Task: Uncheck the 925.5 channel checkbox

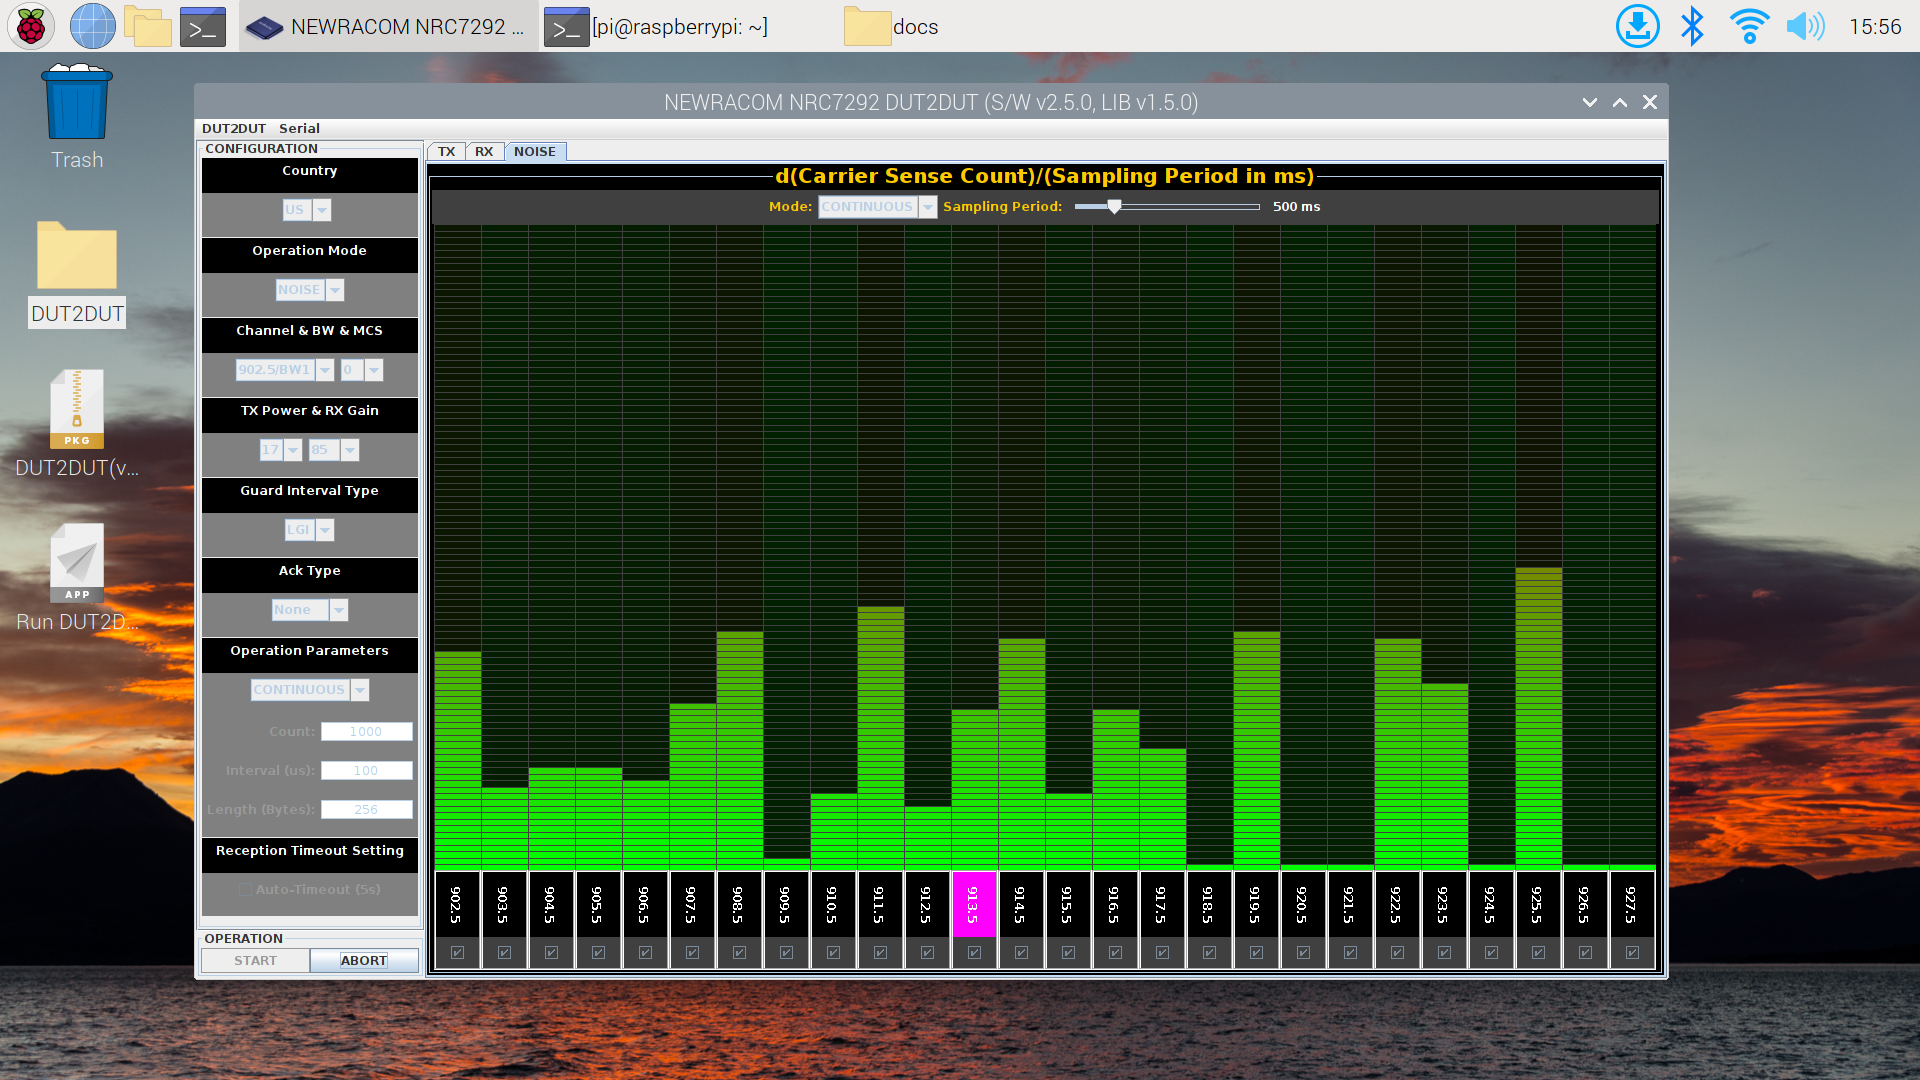Action: [x=1538, y=953]
